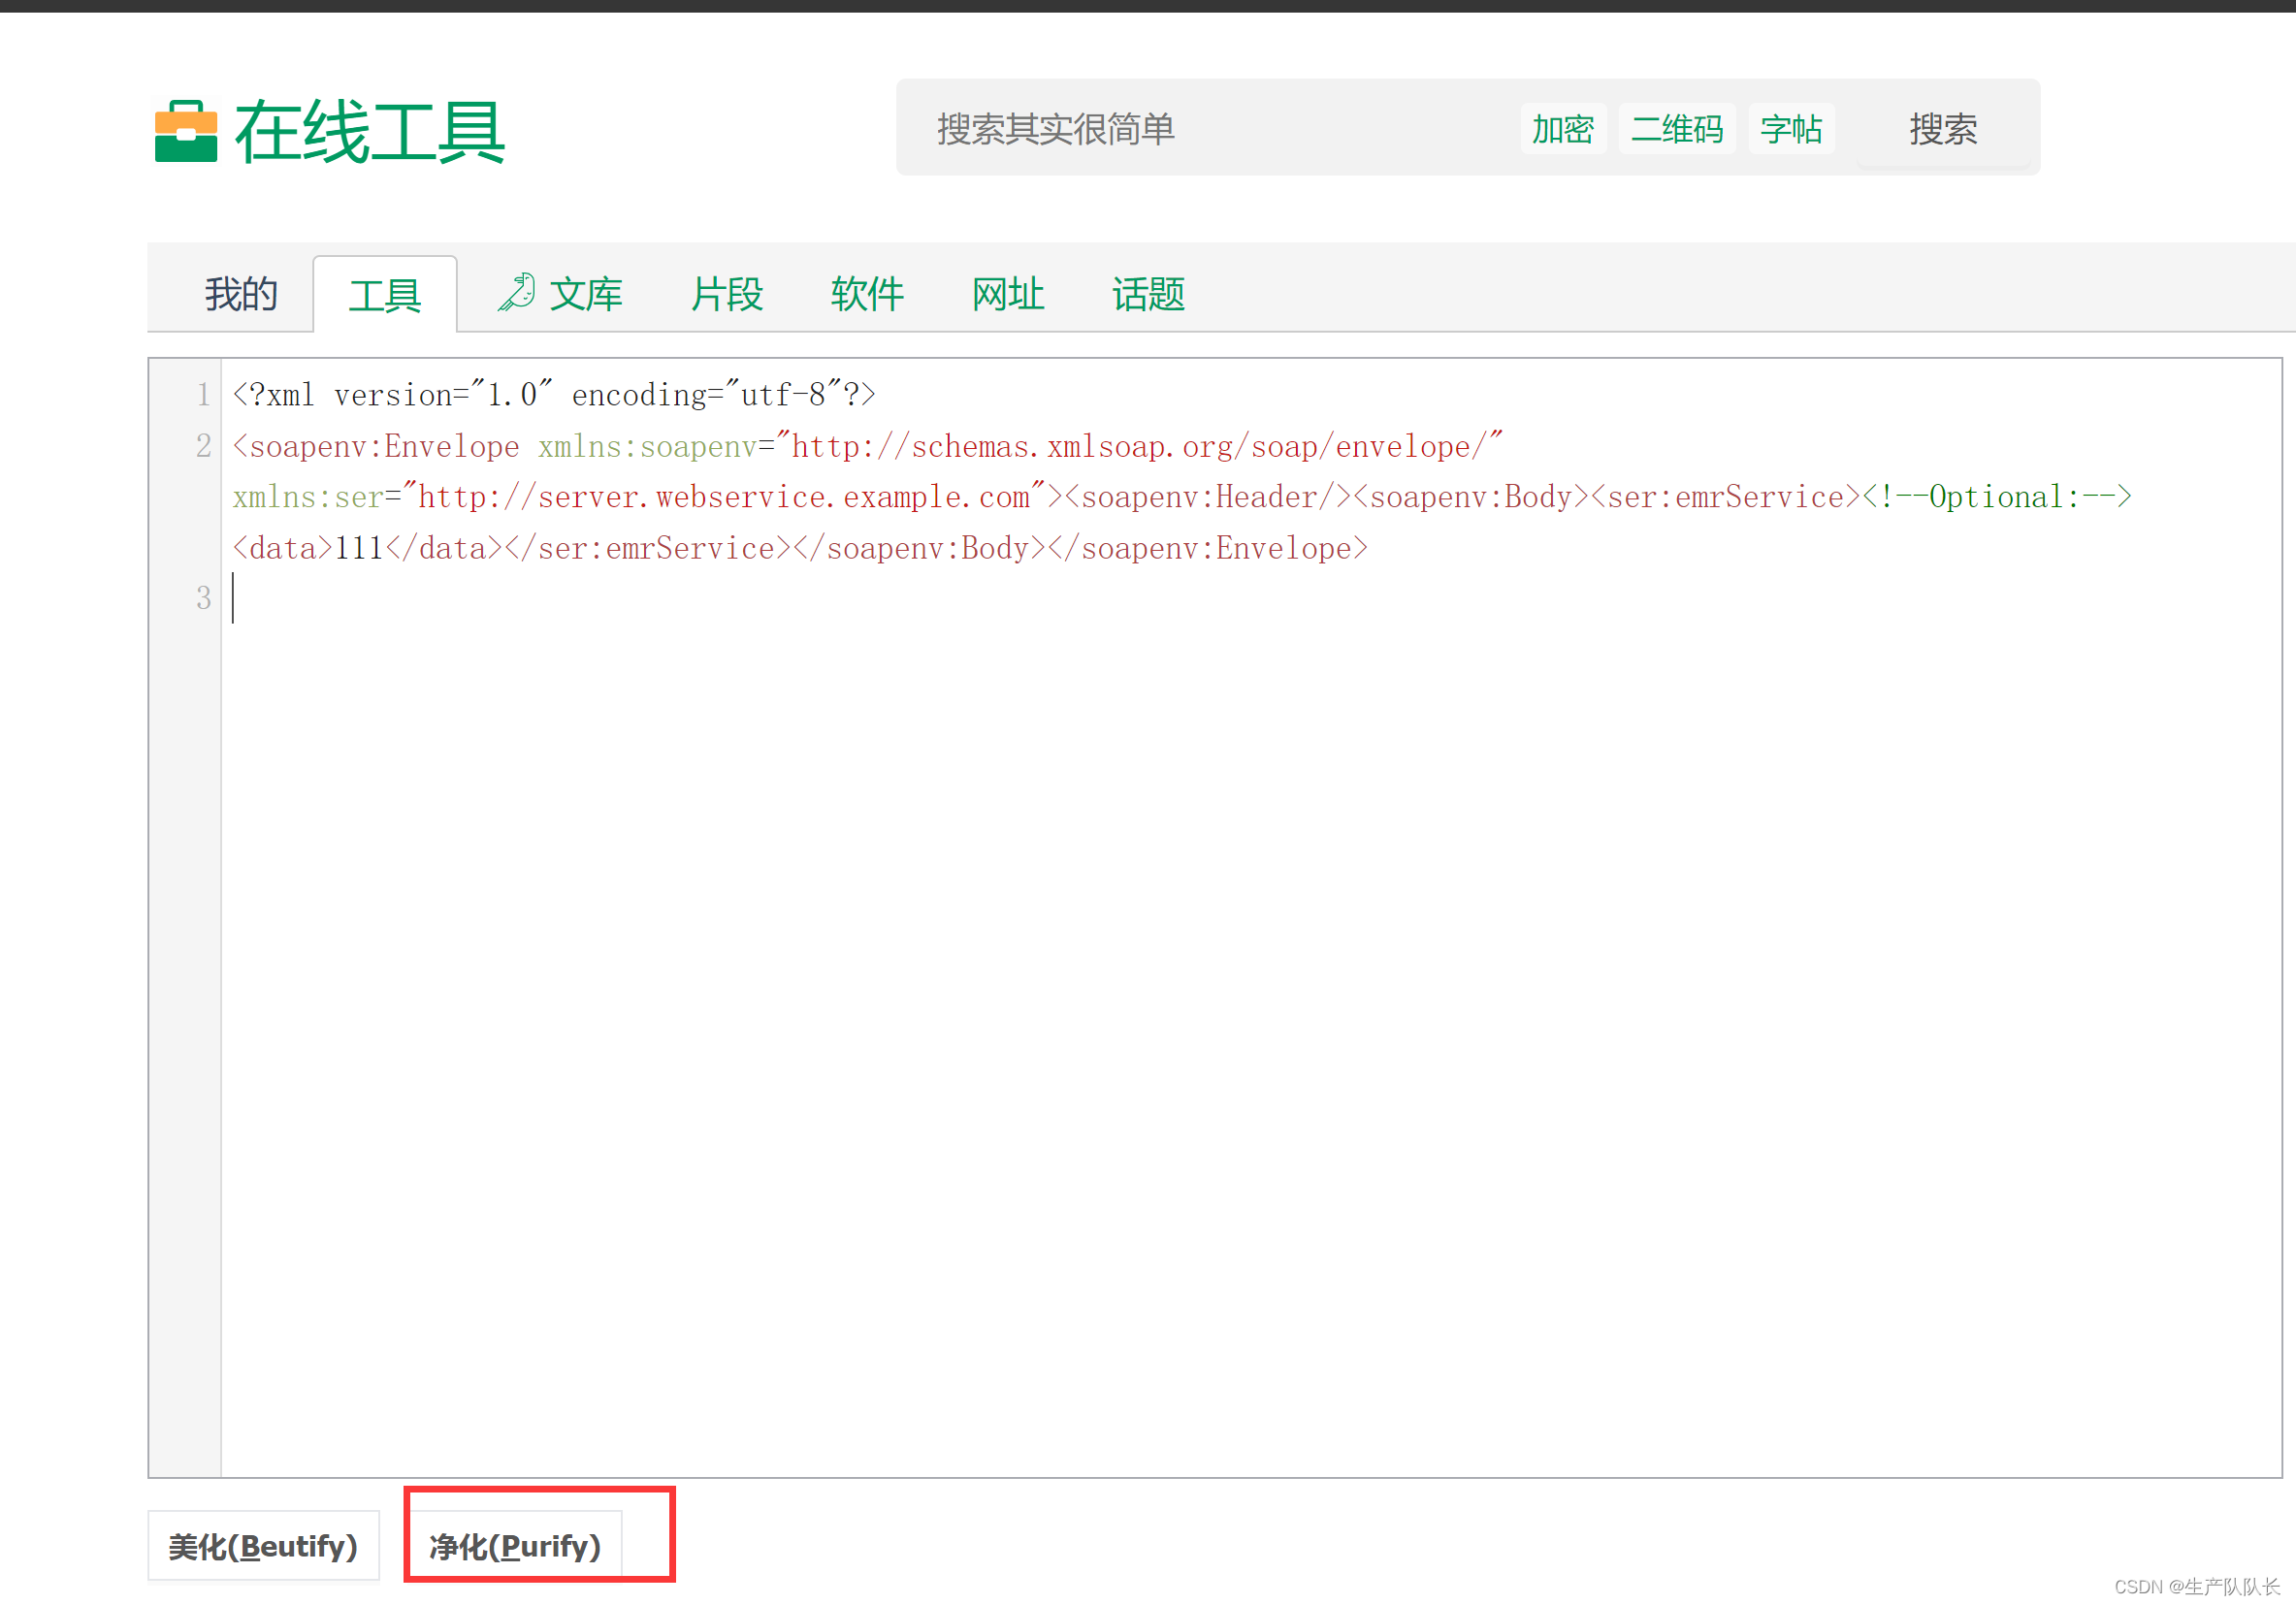The width and height of the screenshot is (2296, 1605).
Task: Open the 文库 tab
Action: click(586, 294)
